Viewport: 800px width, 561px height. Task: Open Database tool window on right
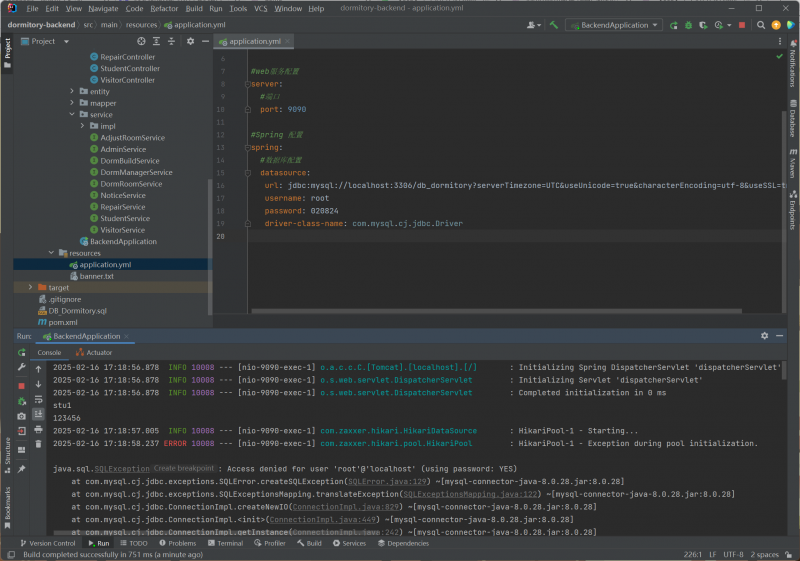point(793,119)
